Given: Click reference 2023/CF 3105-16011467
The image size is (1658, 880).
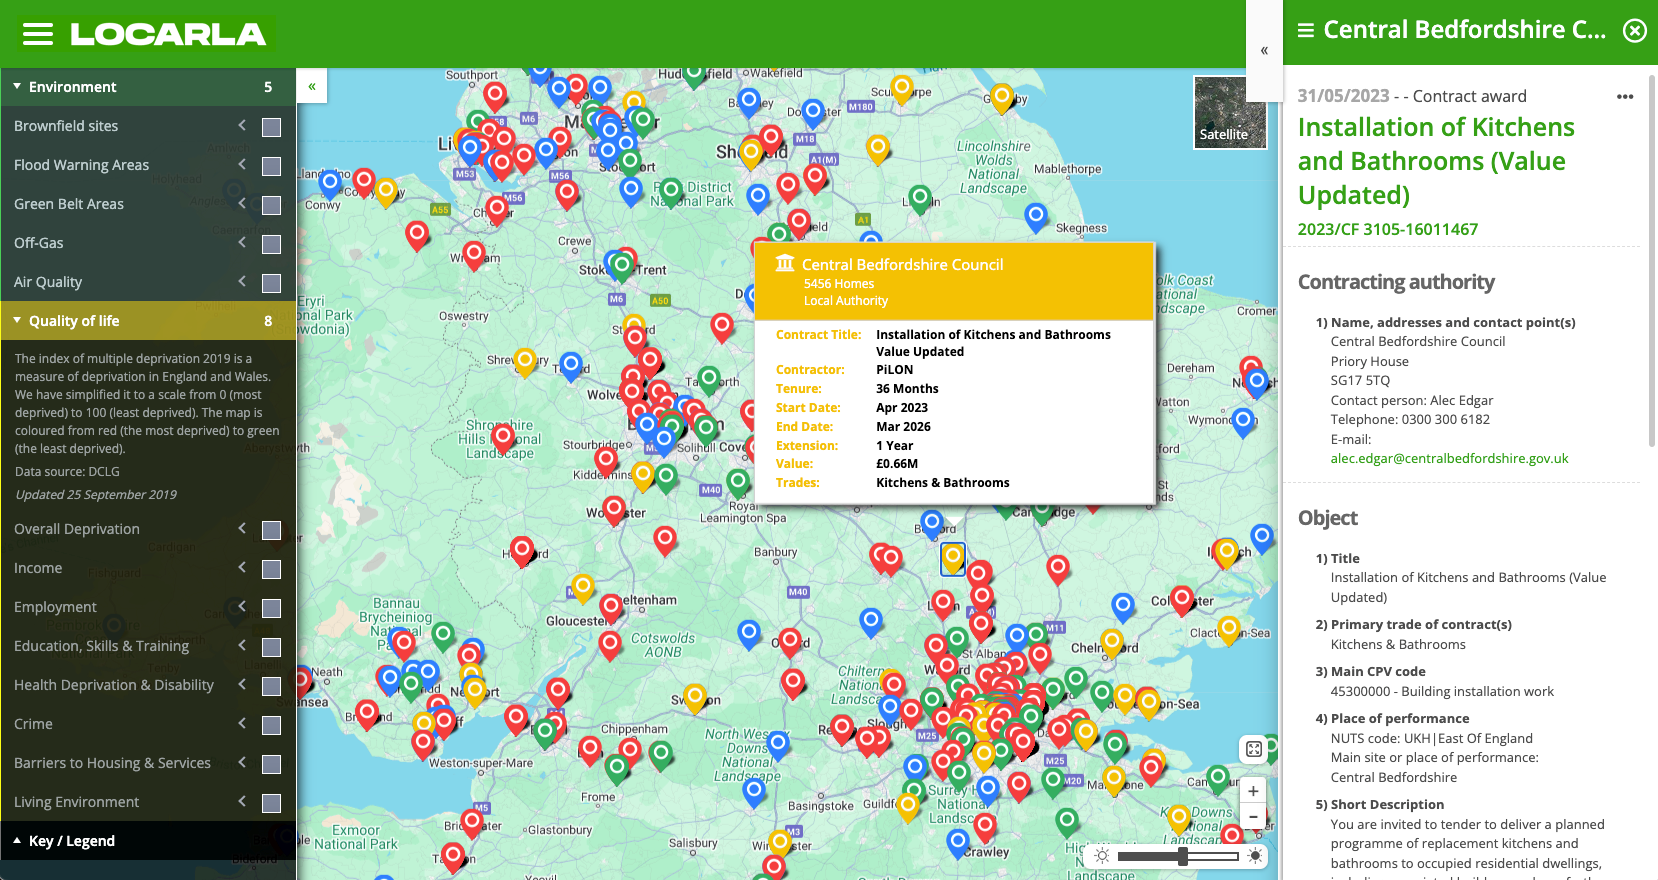Looking at the screenshot, I should (x=1388, y=230).
